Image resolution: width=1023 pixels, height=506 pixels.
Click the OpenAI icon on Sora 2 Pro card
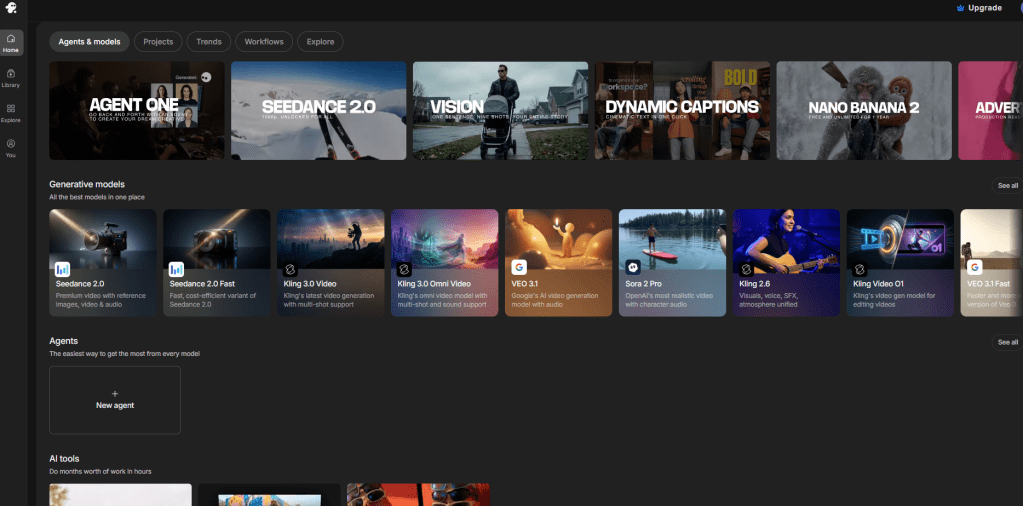pos(633,267)
